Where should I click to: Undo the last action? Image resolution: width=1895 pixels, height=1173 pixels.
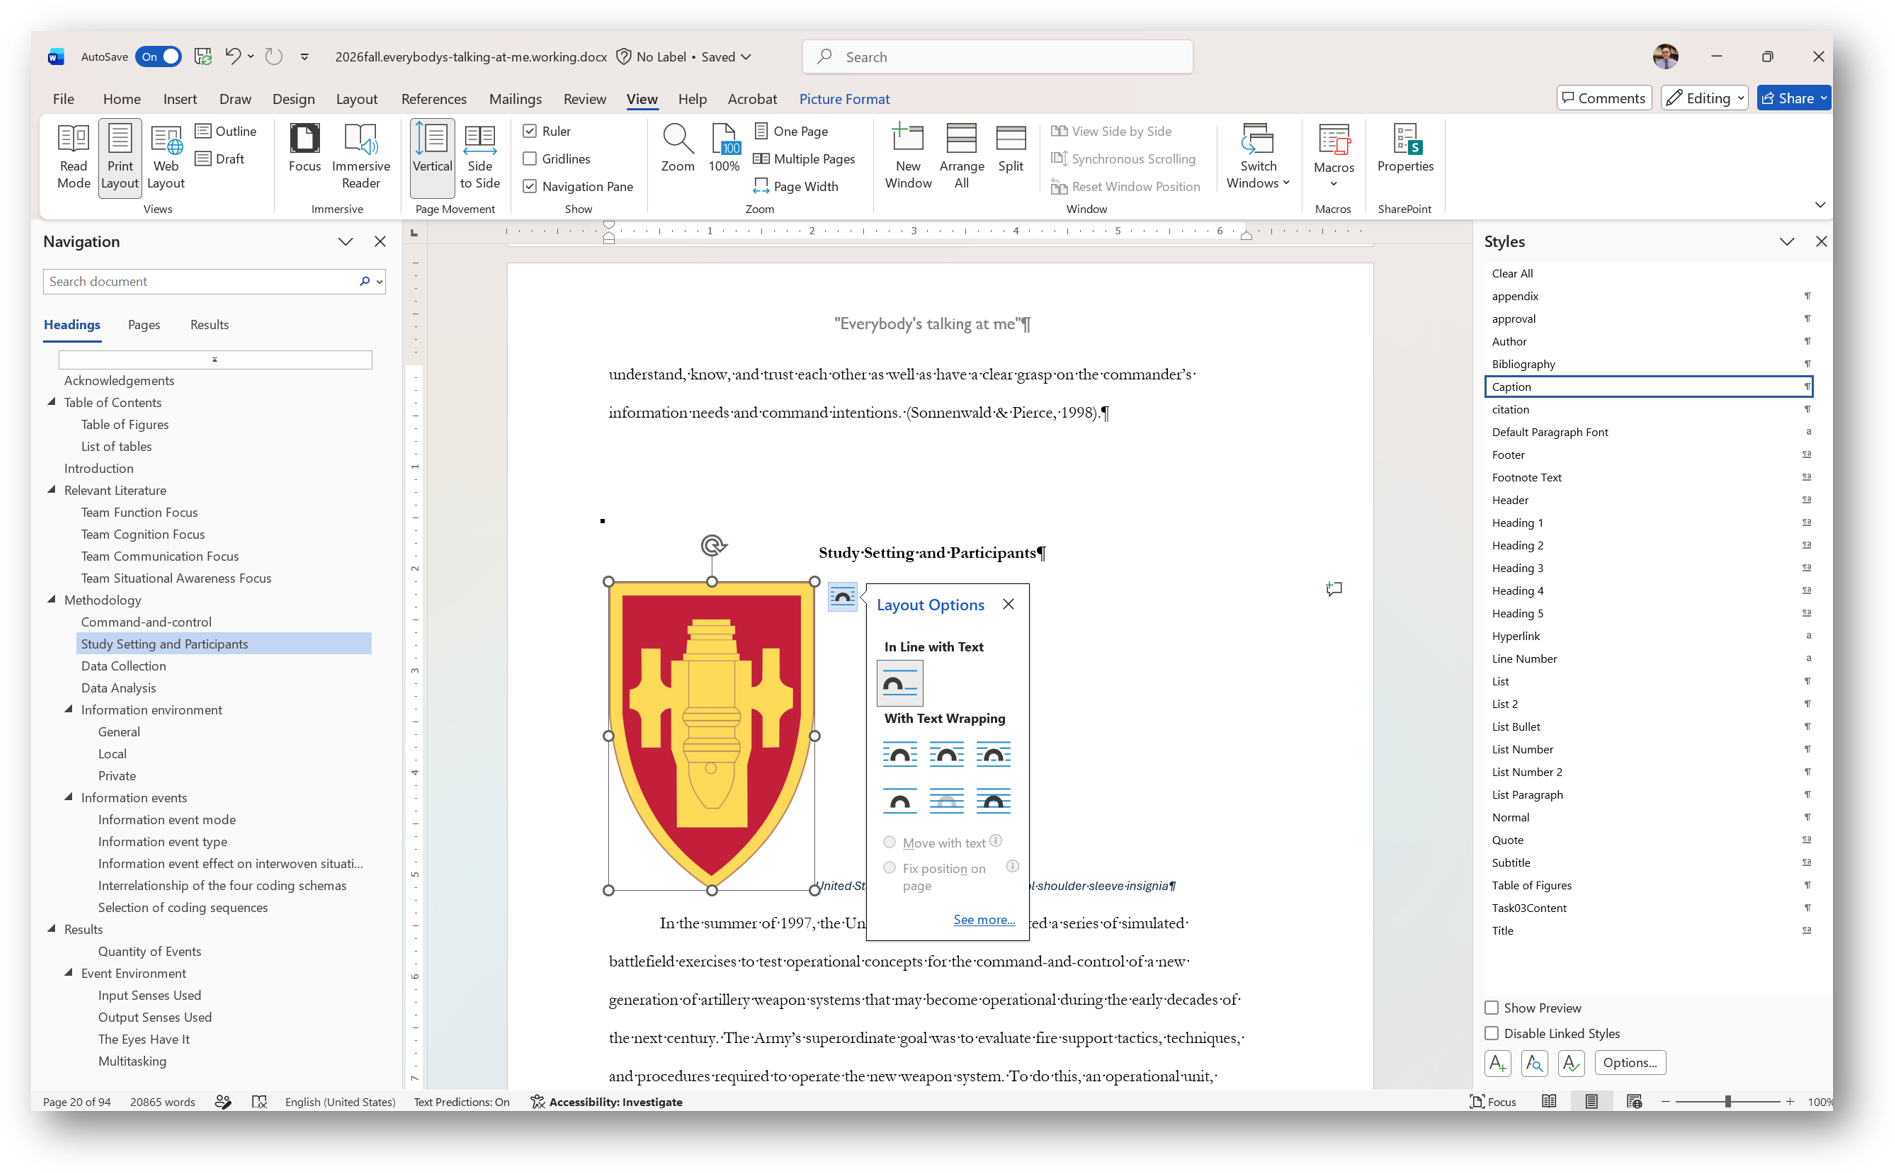pos(232,57)
